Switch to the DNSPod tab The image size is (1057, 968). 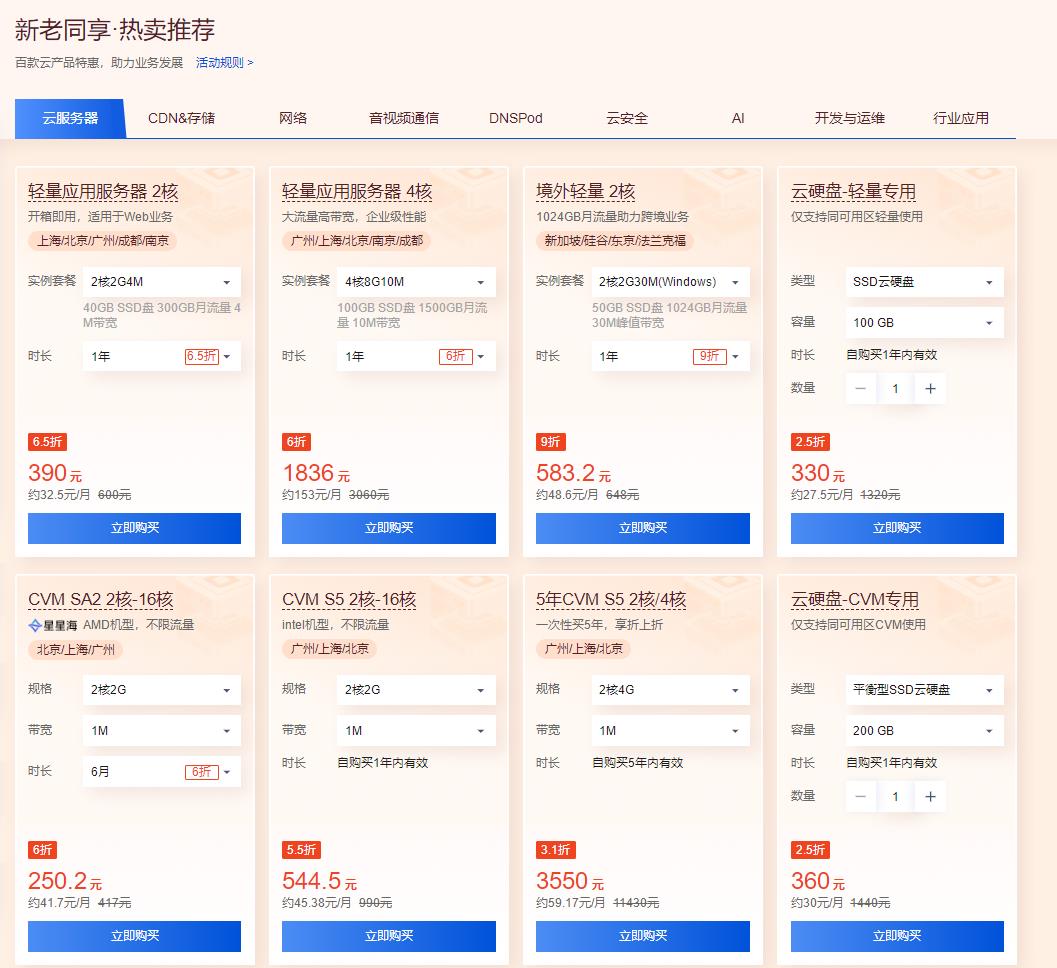tap(516, 118)
